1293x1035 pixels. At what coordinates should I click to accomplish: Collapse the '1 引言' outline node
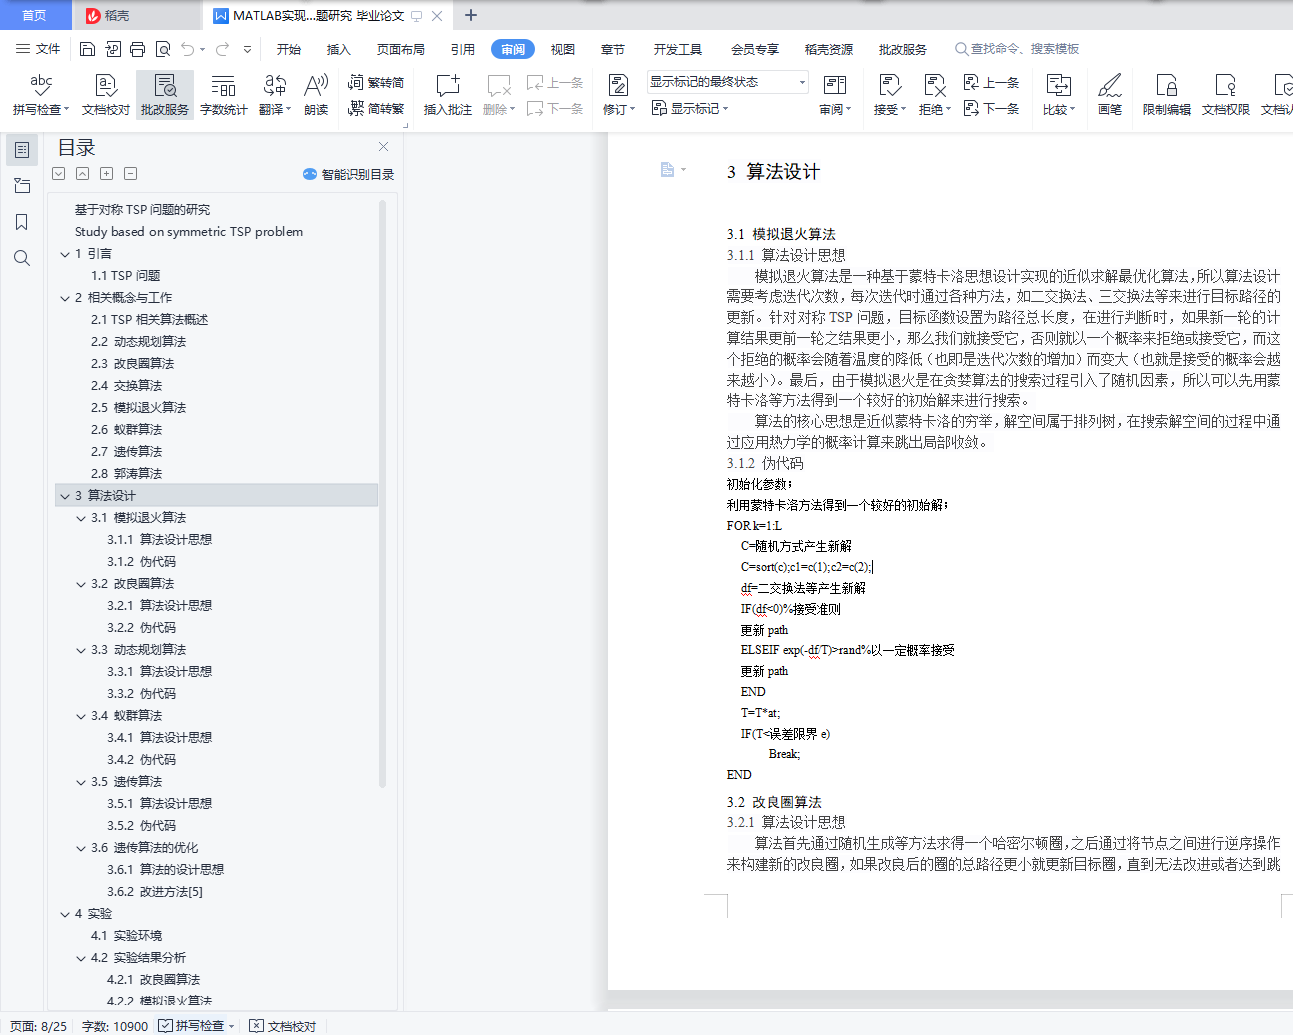(65, 254)
